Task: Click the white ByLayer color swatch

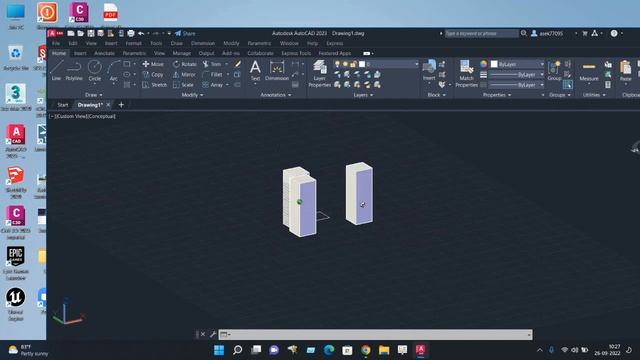Action: click(x=494, y=64)
